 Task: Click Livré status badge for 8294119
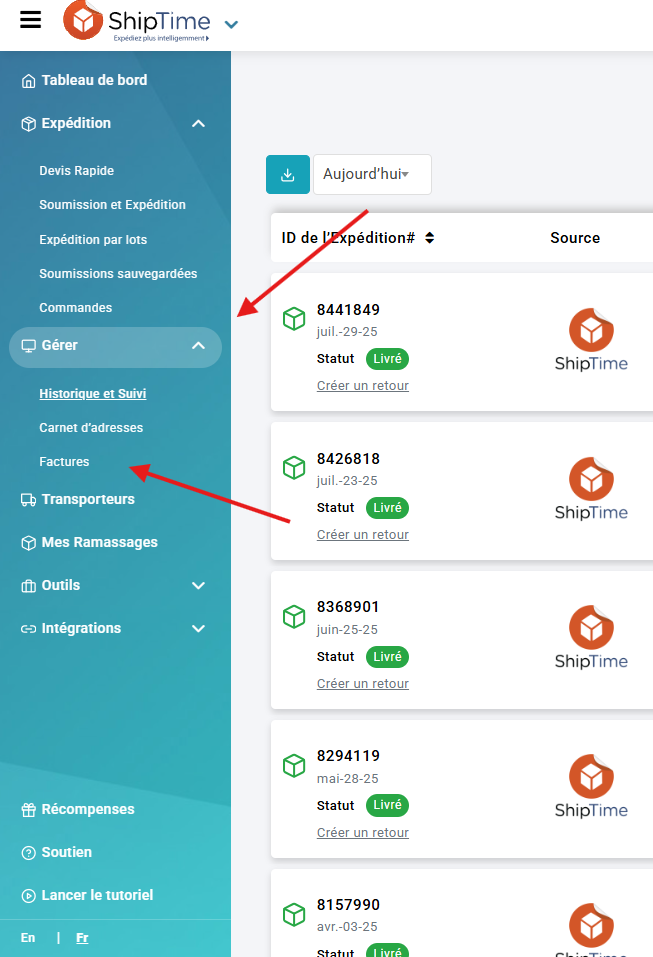click(x=387, y=805)
